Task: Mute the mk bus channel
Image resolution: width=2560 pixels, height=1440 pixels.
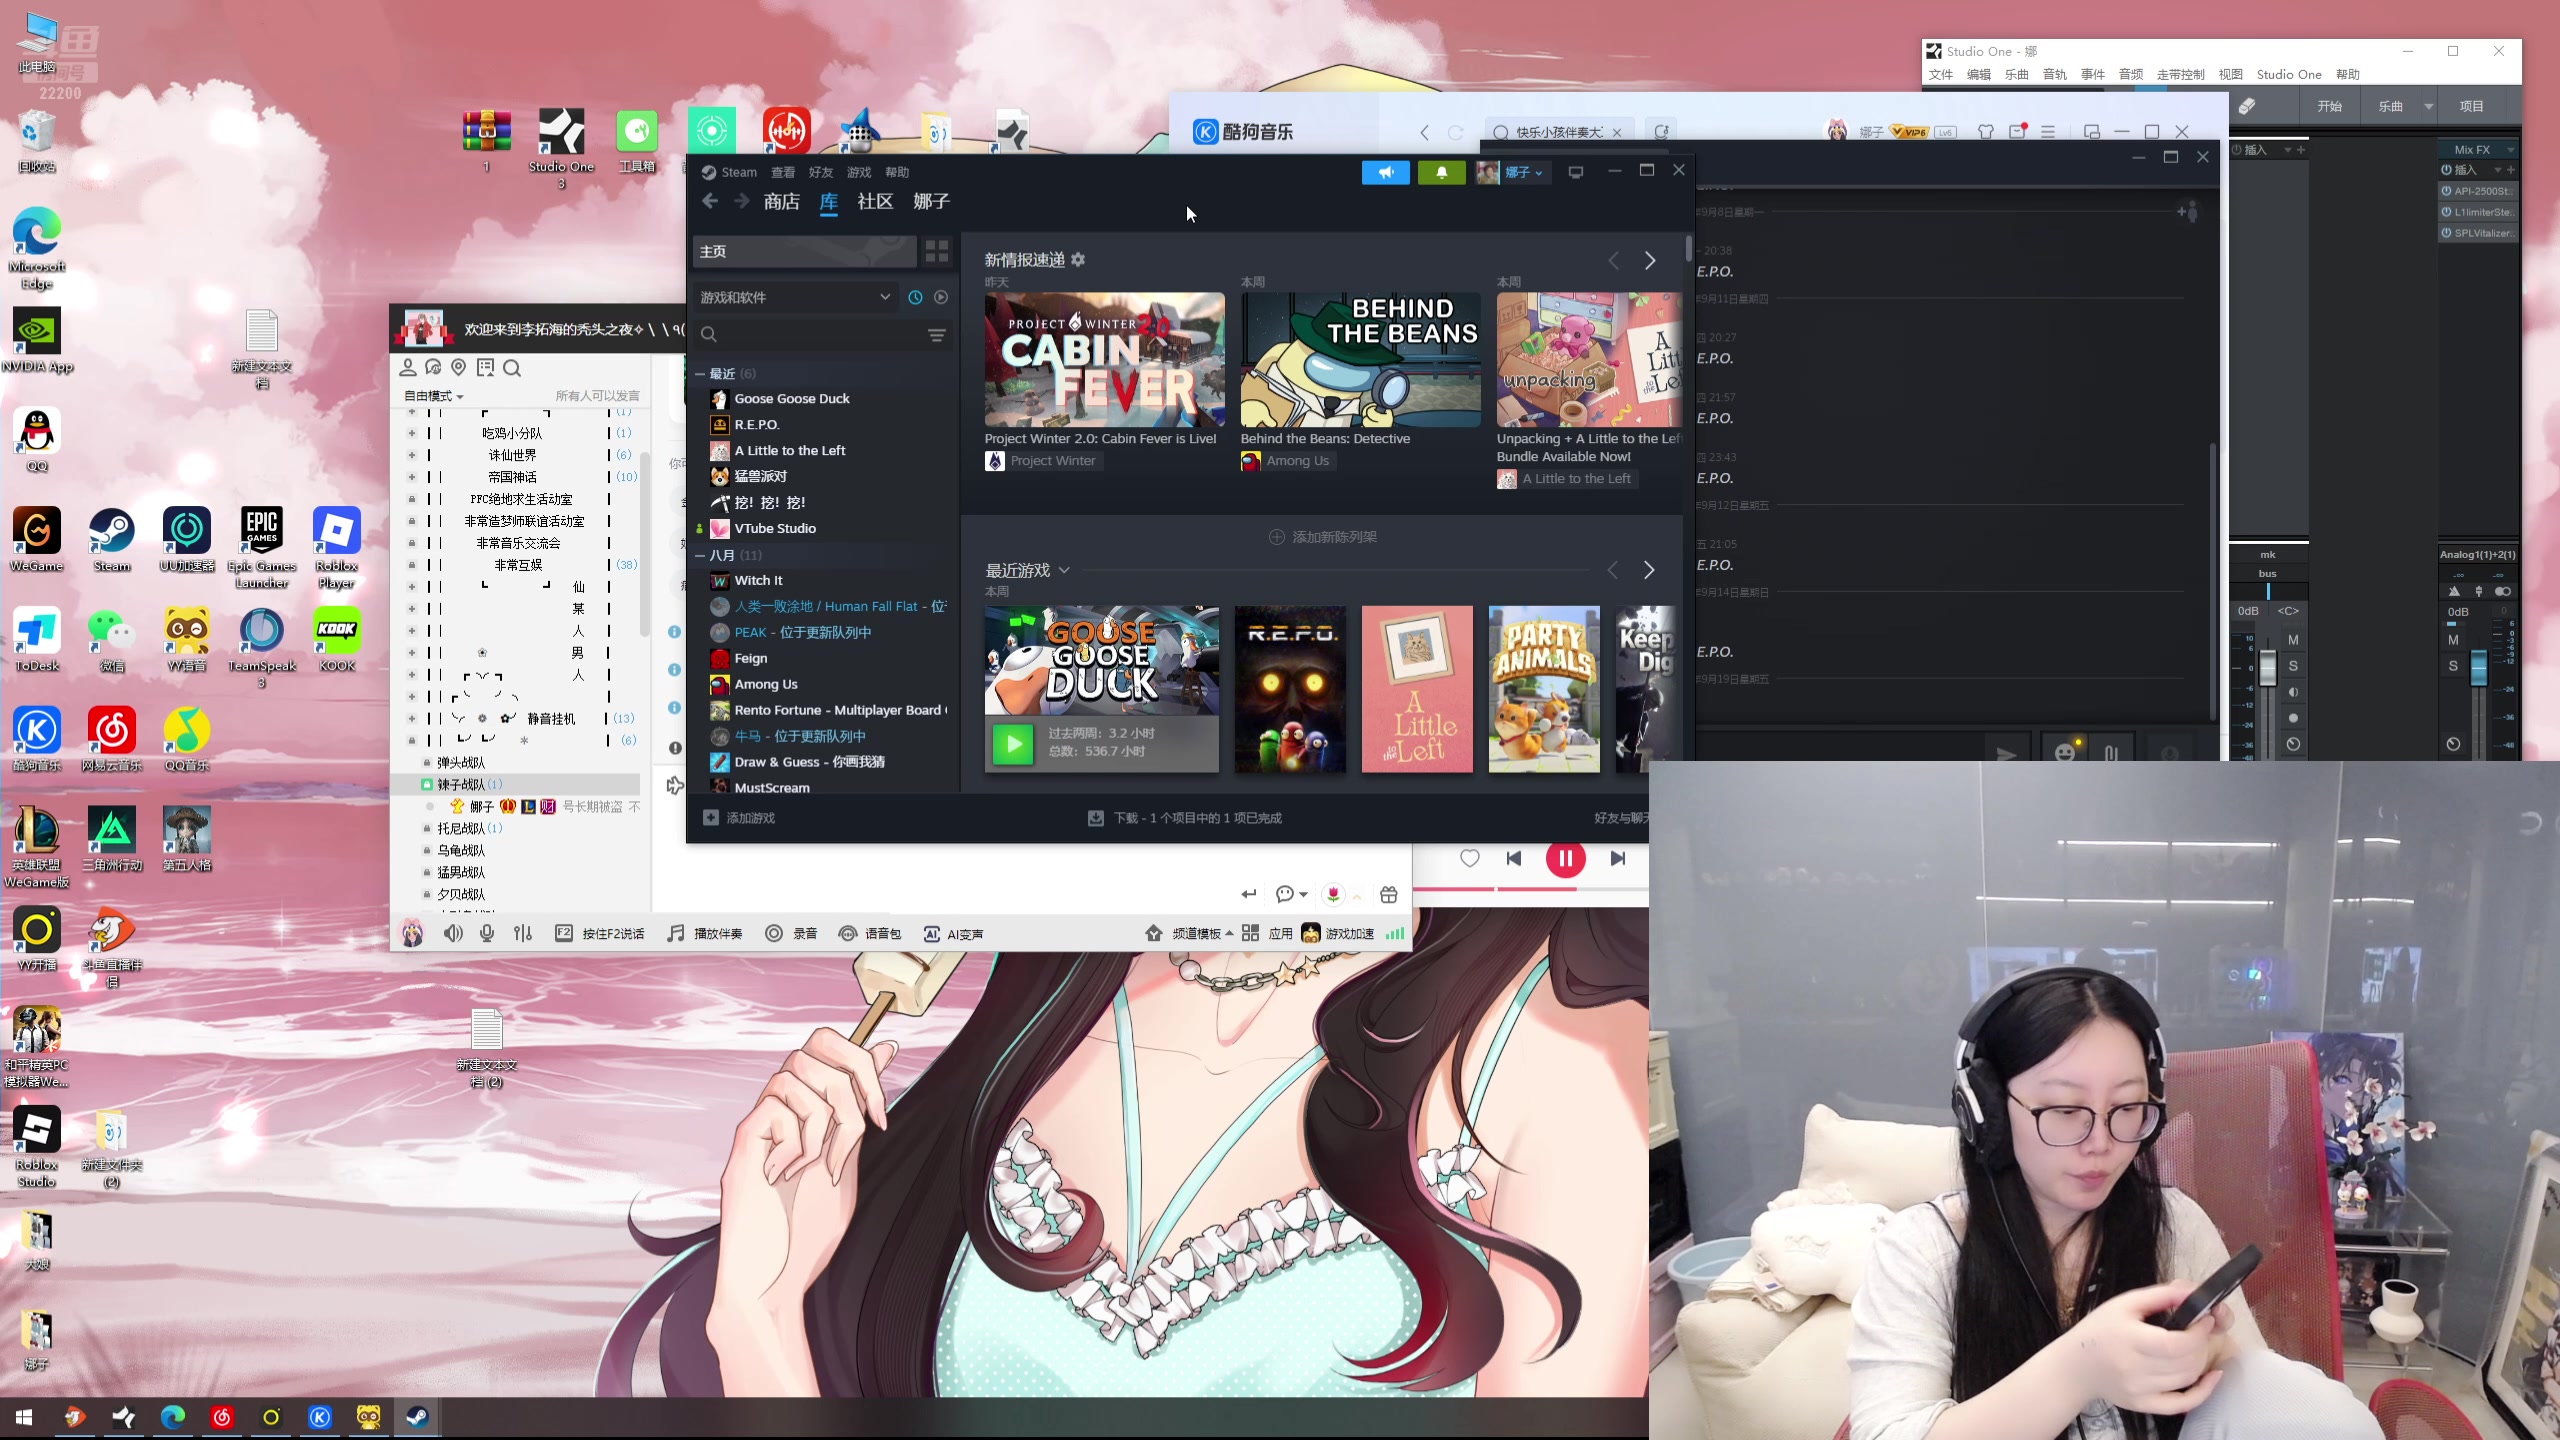Action: [x=2293, y=640]
